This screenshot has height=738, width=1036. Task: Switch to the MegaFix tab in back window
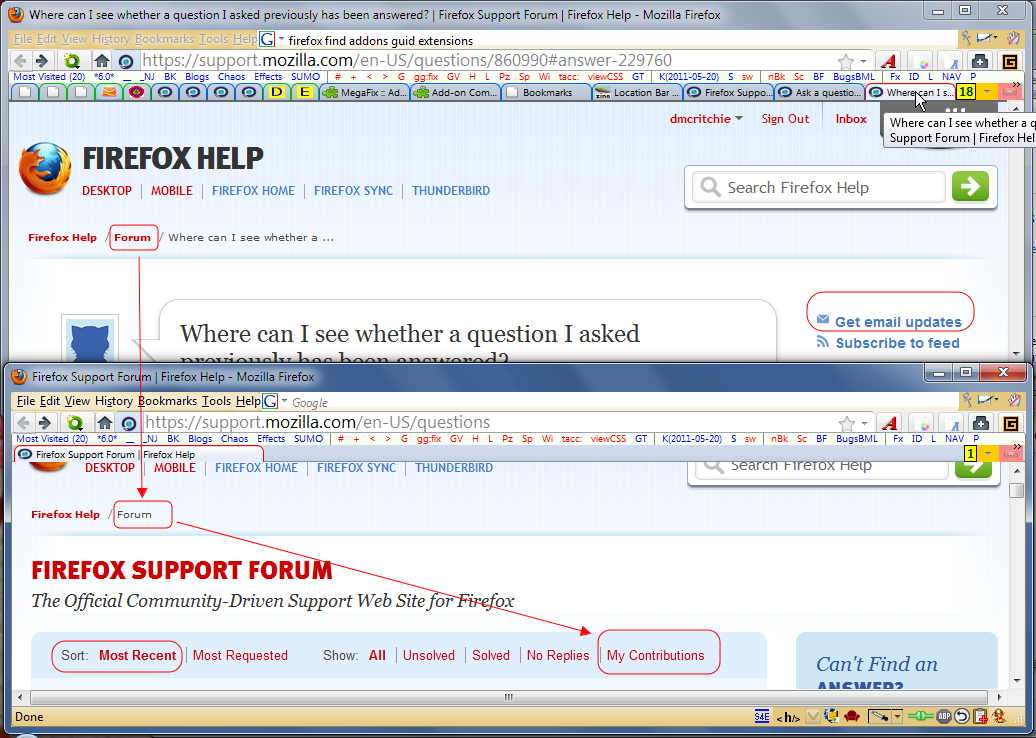[365, 92]
